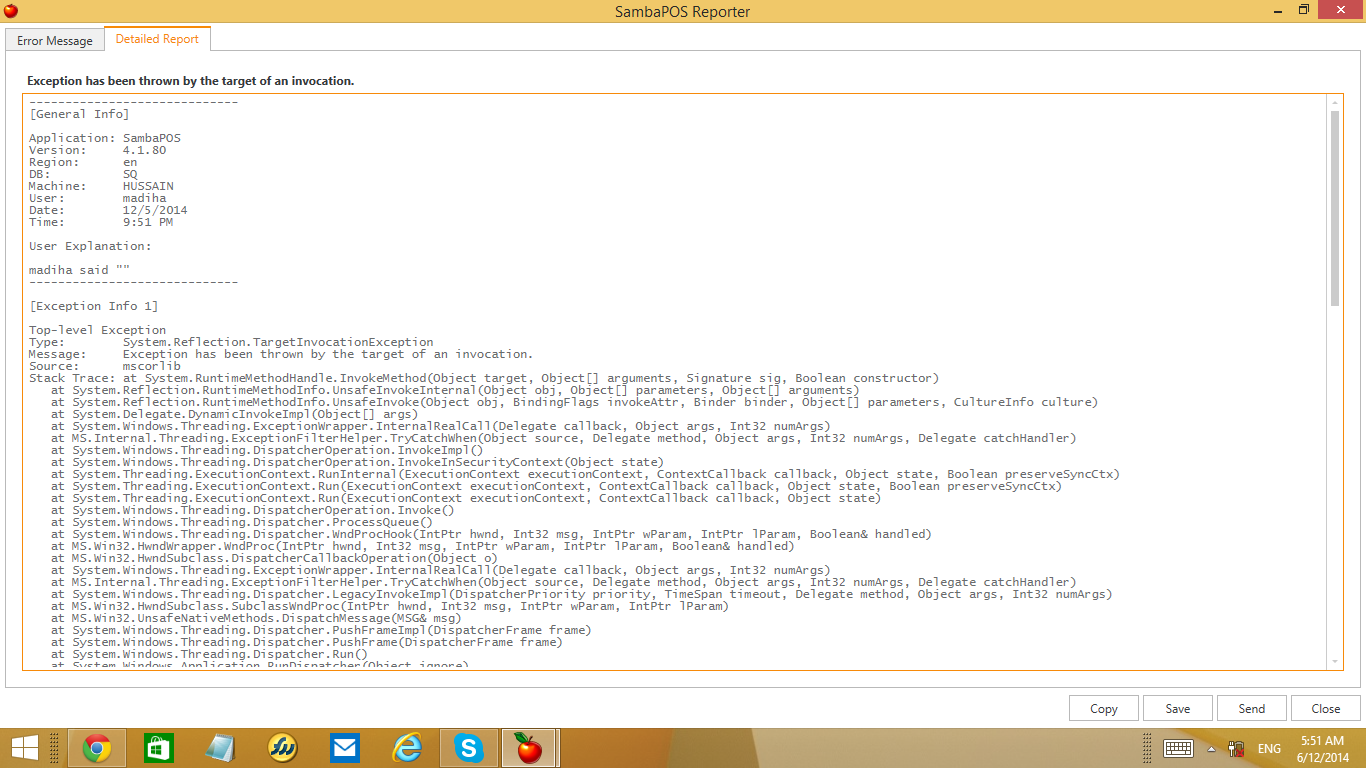Copy the error report text

[1104, 708]
